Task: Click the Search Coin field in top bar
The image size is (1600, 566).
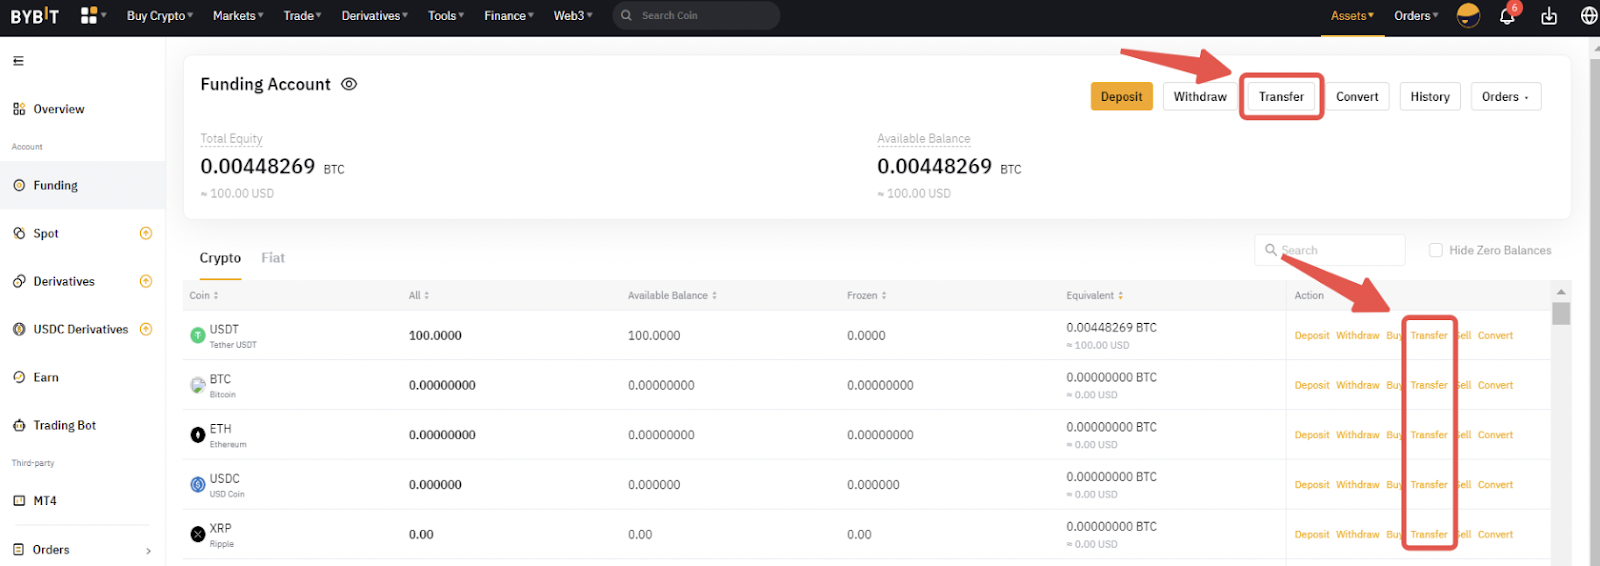Action: pyautogui.click(x=696, y=15)
